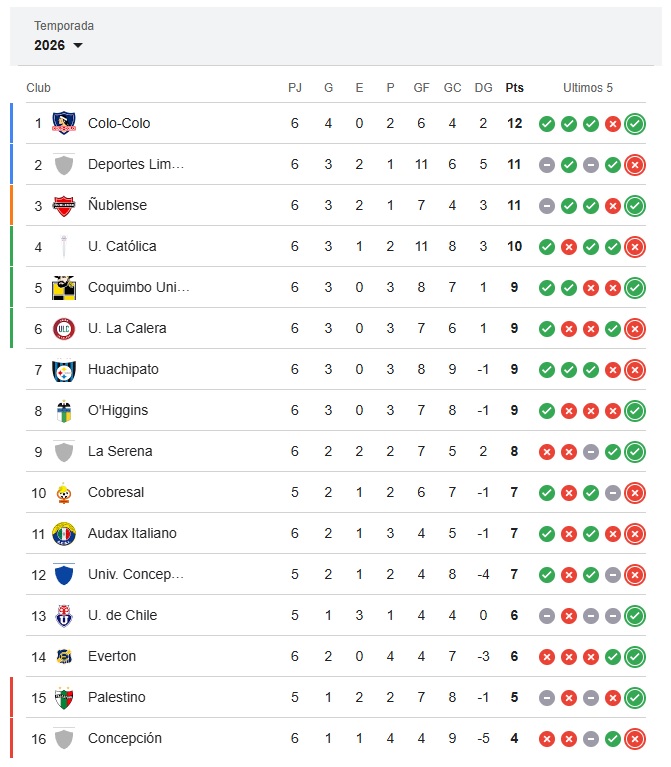Click the Ñublense club crest
This screenshot has height=767, width=671.
coord(64,205)
